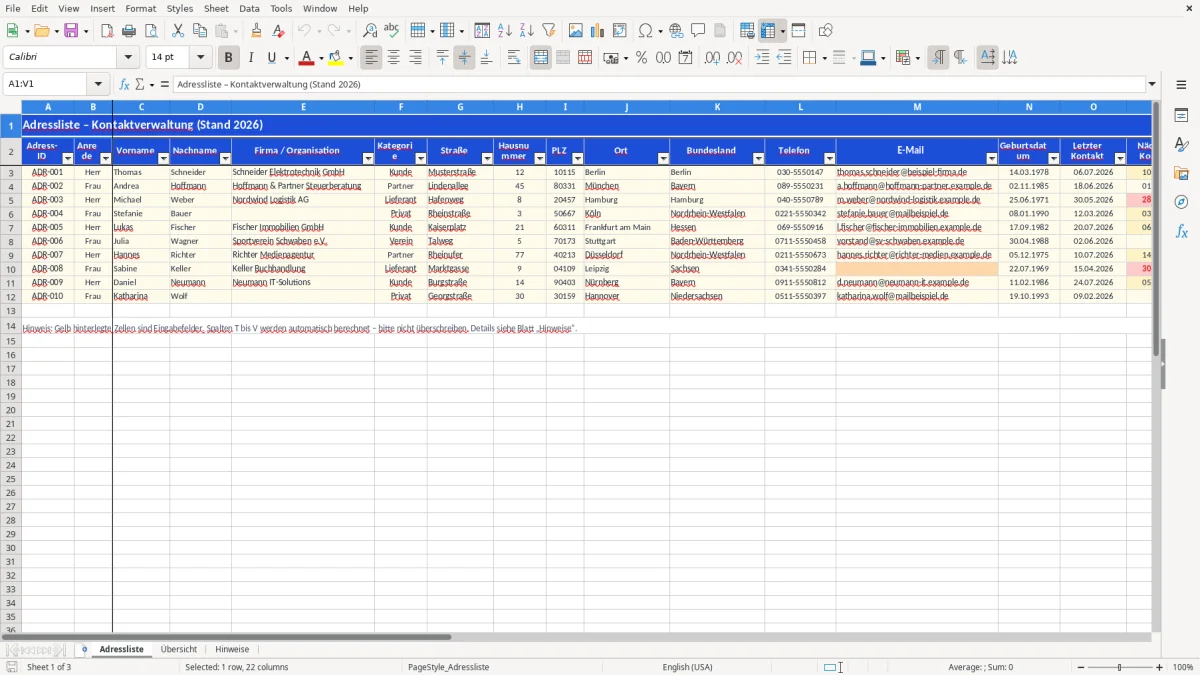Click the sidebar settings hamburger button

click(x=1181, y=85)
